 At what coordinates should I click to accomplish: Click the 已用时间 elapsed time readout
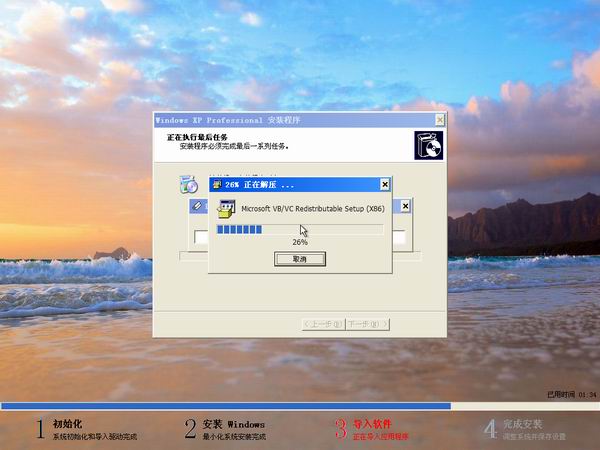point(572,395)
